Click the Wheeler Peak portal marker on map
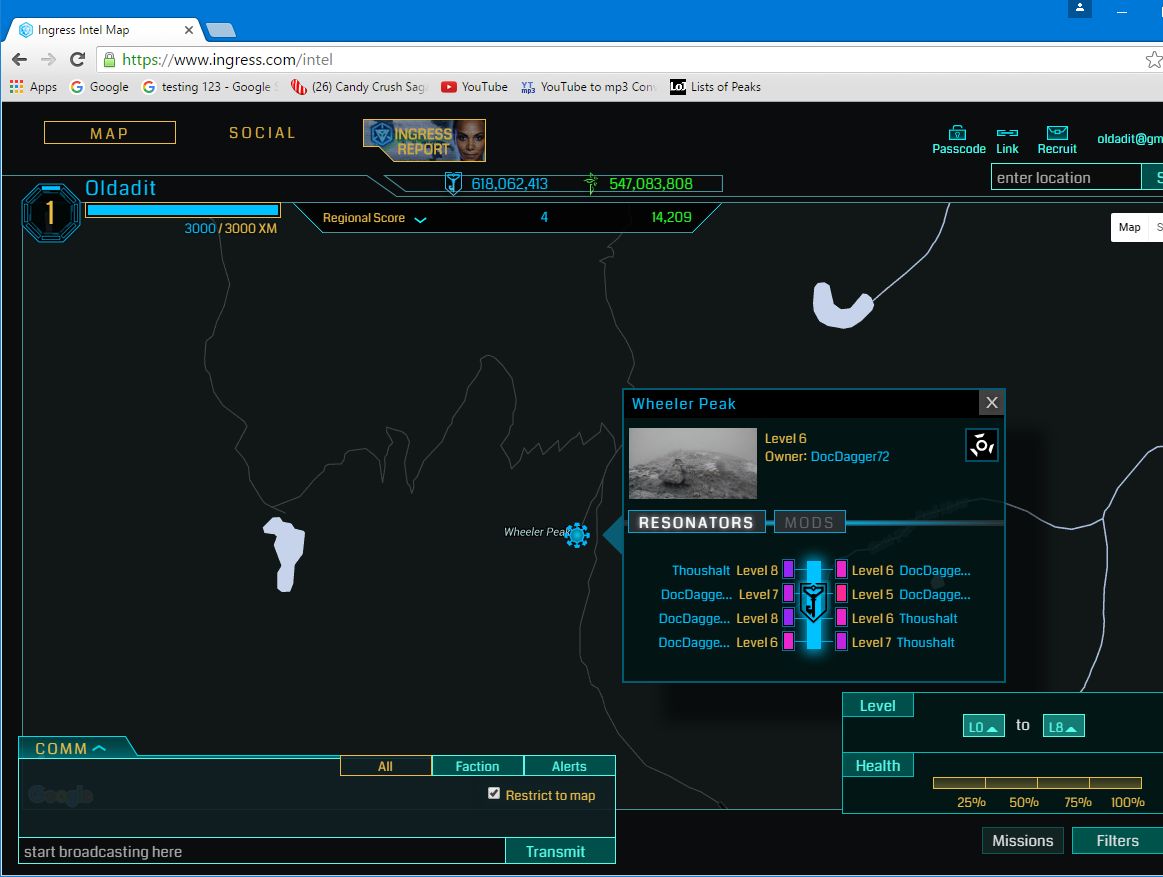The width and height of the screenshot is (1163, 877). pyautogui.click(x=577, y=534)
